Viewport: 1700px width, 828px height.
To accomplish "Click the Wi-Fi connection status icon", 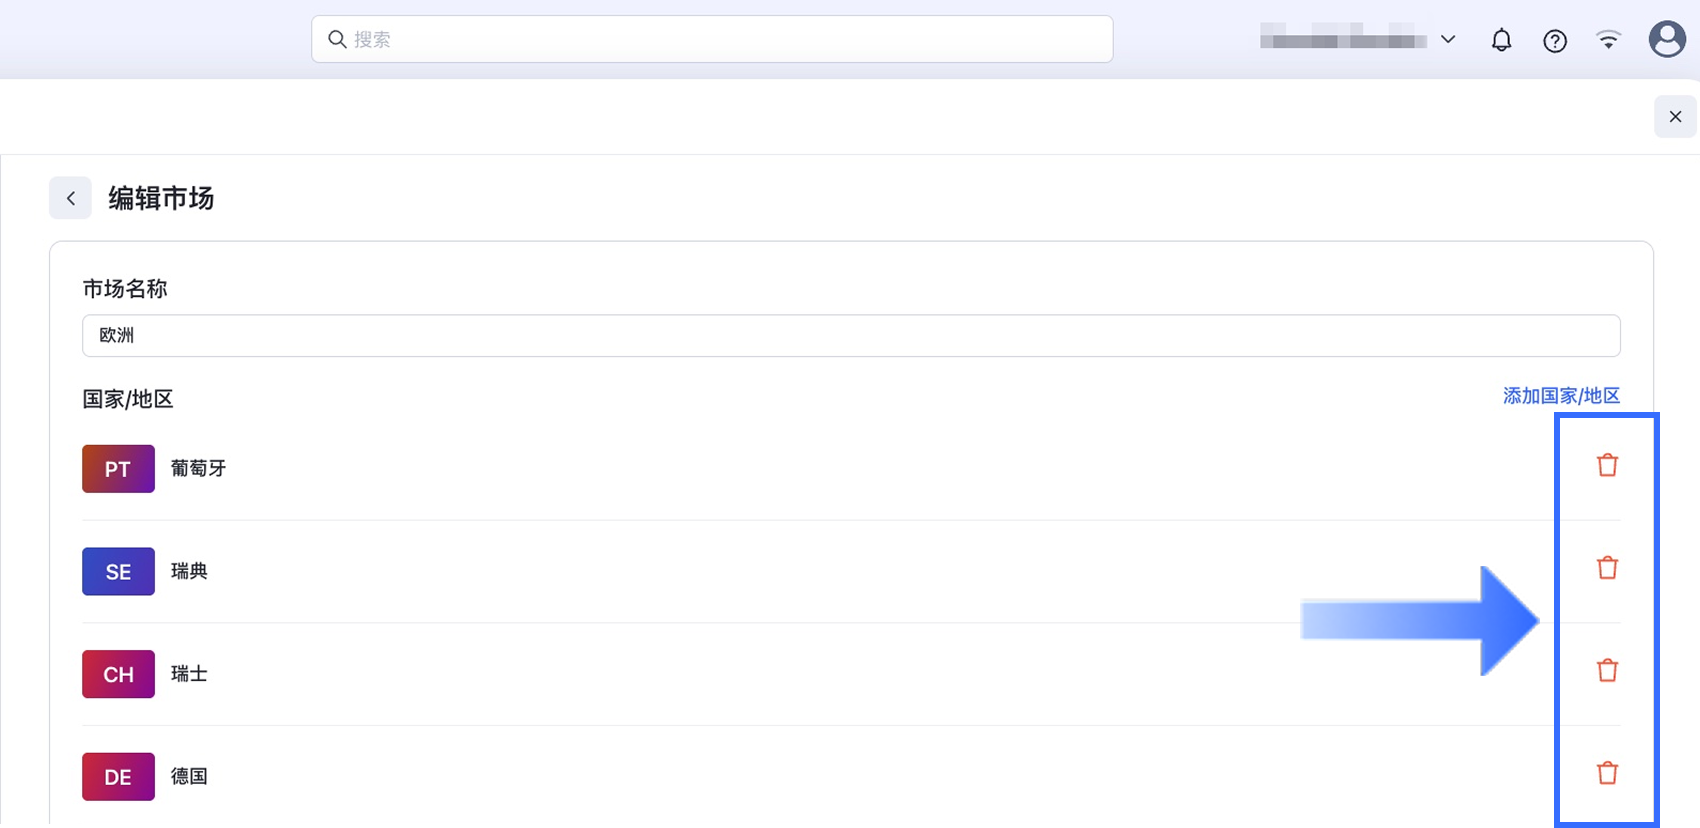I will (x=1608, y=40).
